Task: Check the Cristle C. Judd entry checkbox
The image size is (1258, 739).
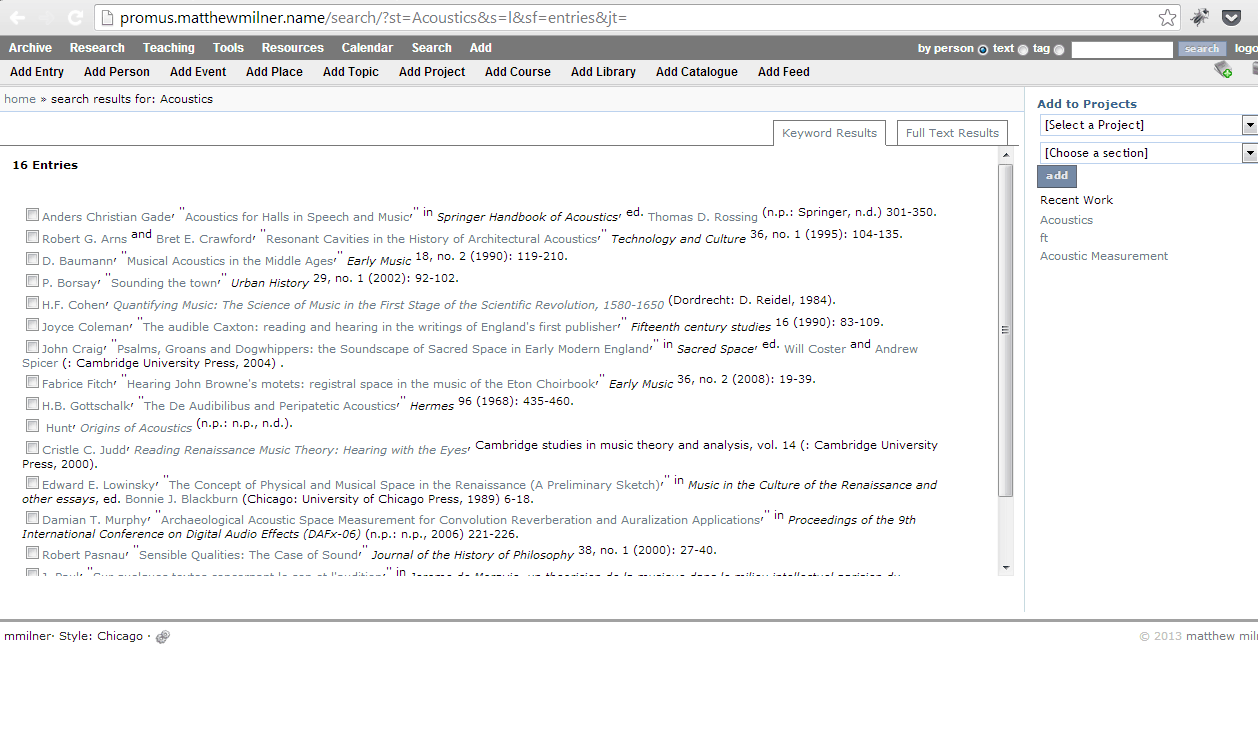Action: click(33, 448)
